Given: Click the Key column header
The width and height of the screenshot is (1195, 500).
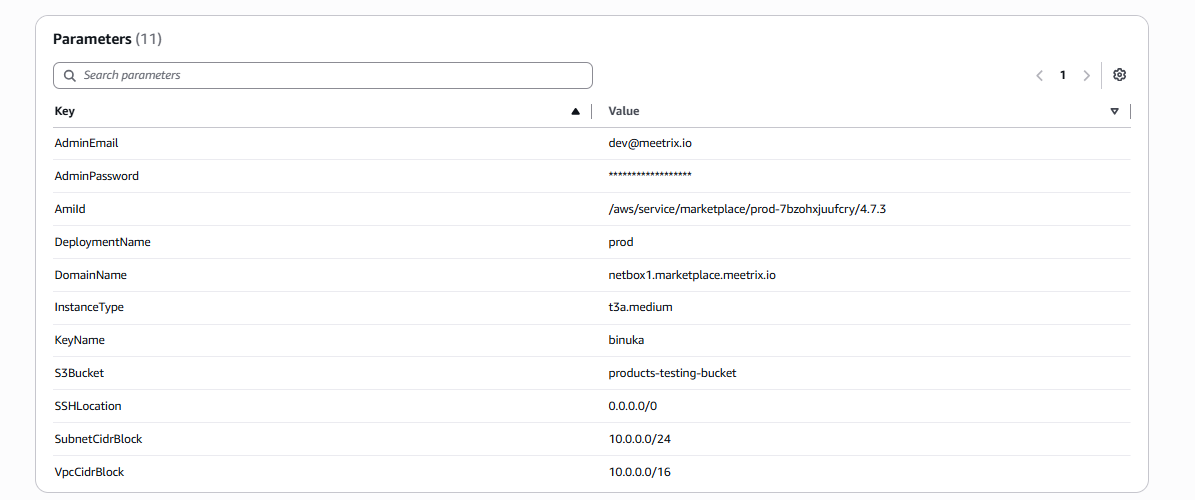Looking at the screenshot, I should pos(65,111).
